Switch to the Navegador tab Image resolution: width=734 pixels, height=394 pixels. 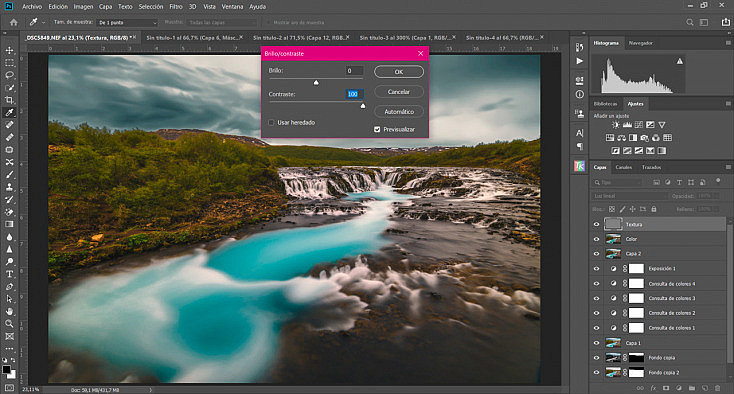tap(640, 43)
